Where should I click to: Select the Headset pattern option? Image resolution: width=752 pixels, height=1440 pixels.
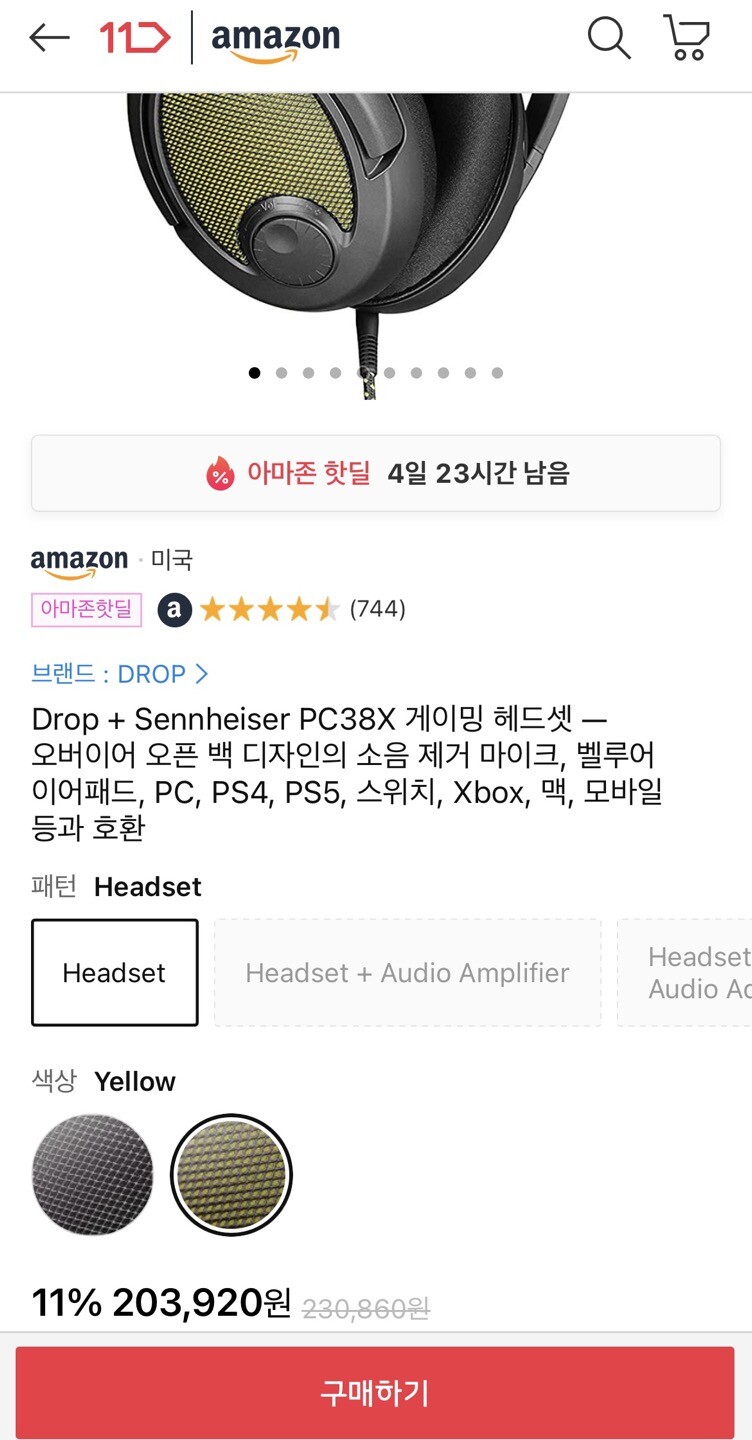[x=114, y=971]
